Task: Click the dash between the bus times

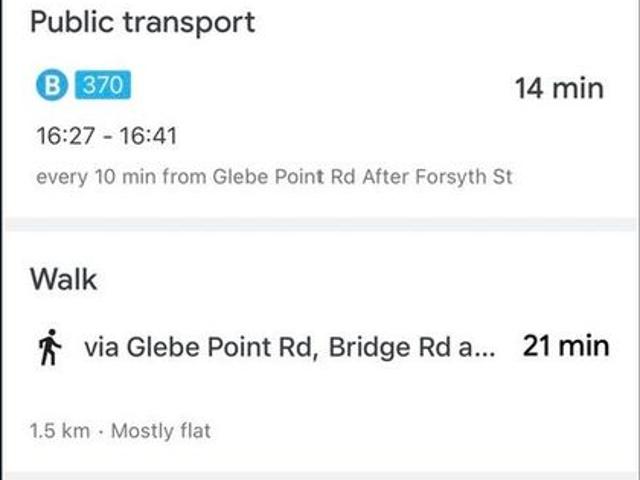Action: (106, 136)
